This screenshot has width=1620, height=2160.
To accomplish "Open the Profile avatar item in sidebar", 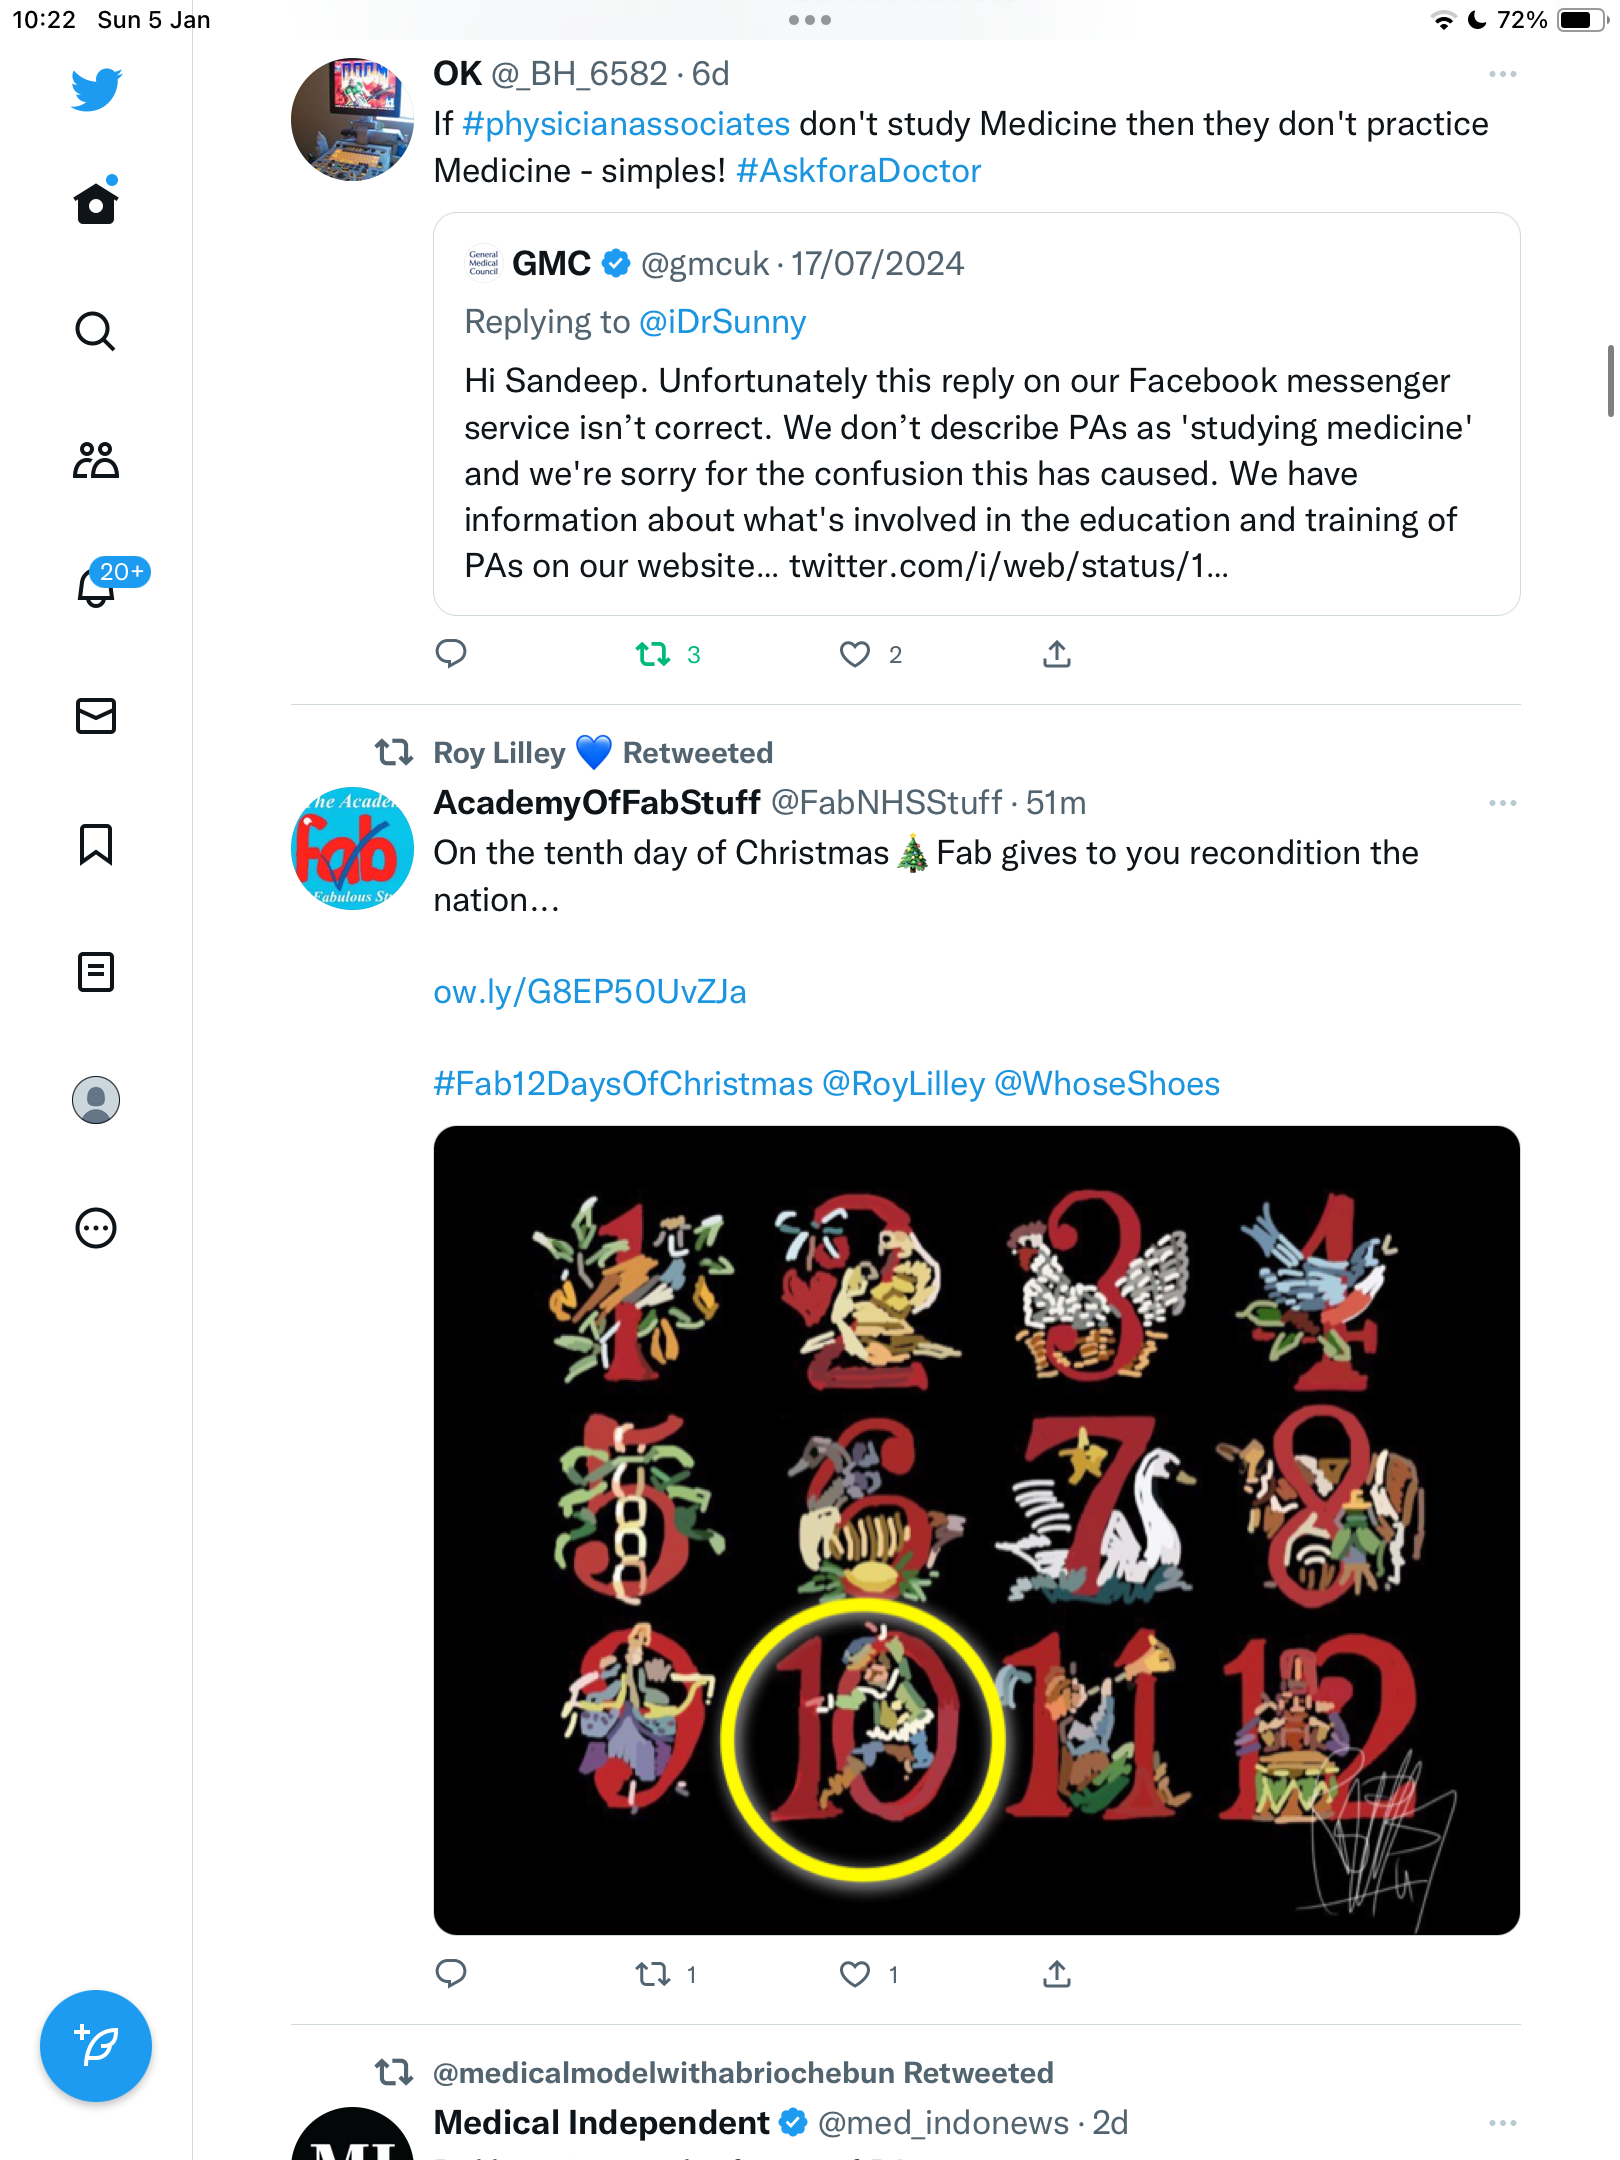I will point(96,1100).
